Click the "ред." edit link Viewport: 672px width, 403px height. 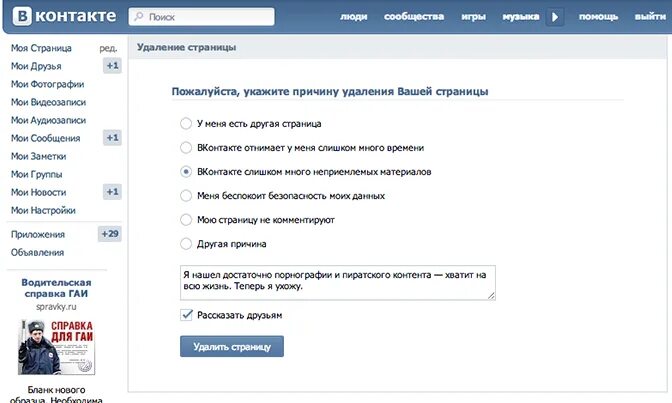click(x=108, y=48)
